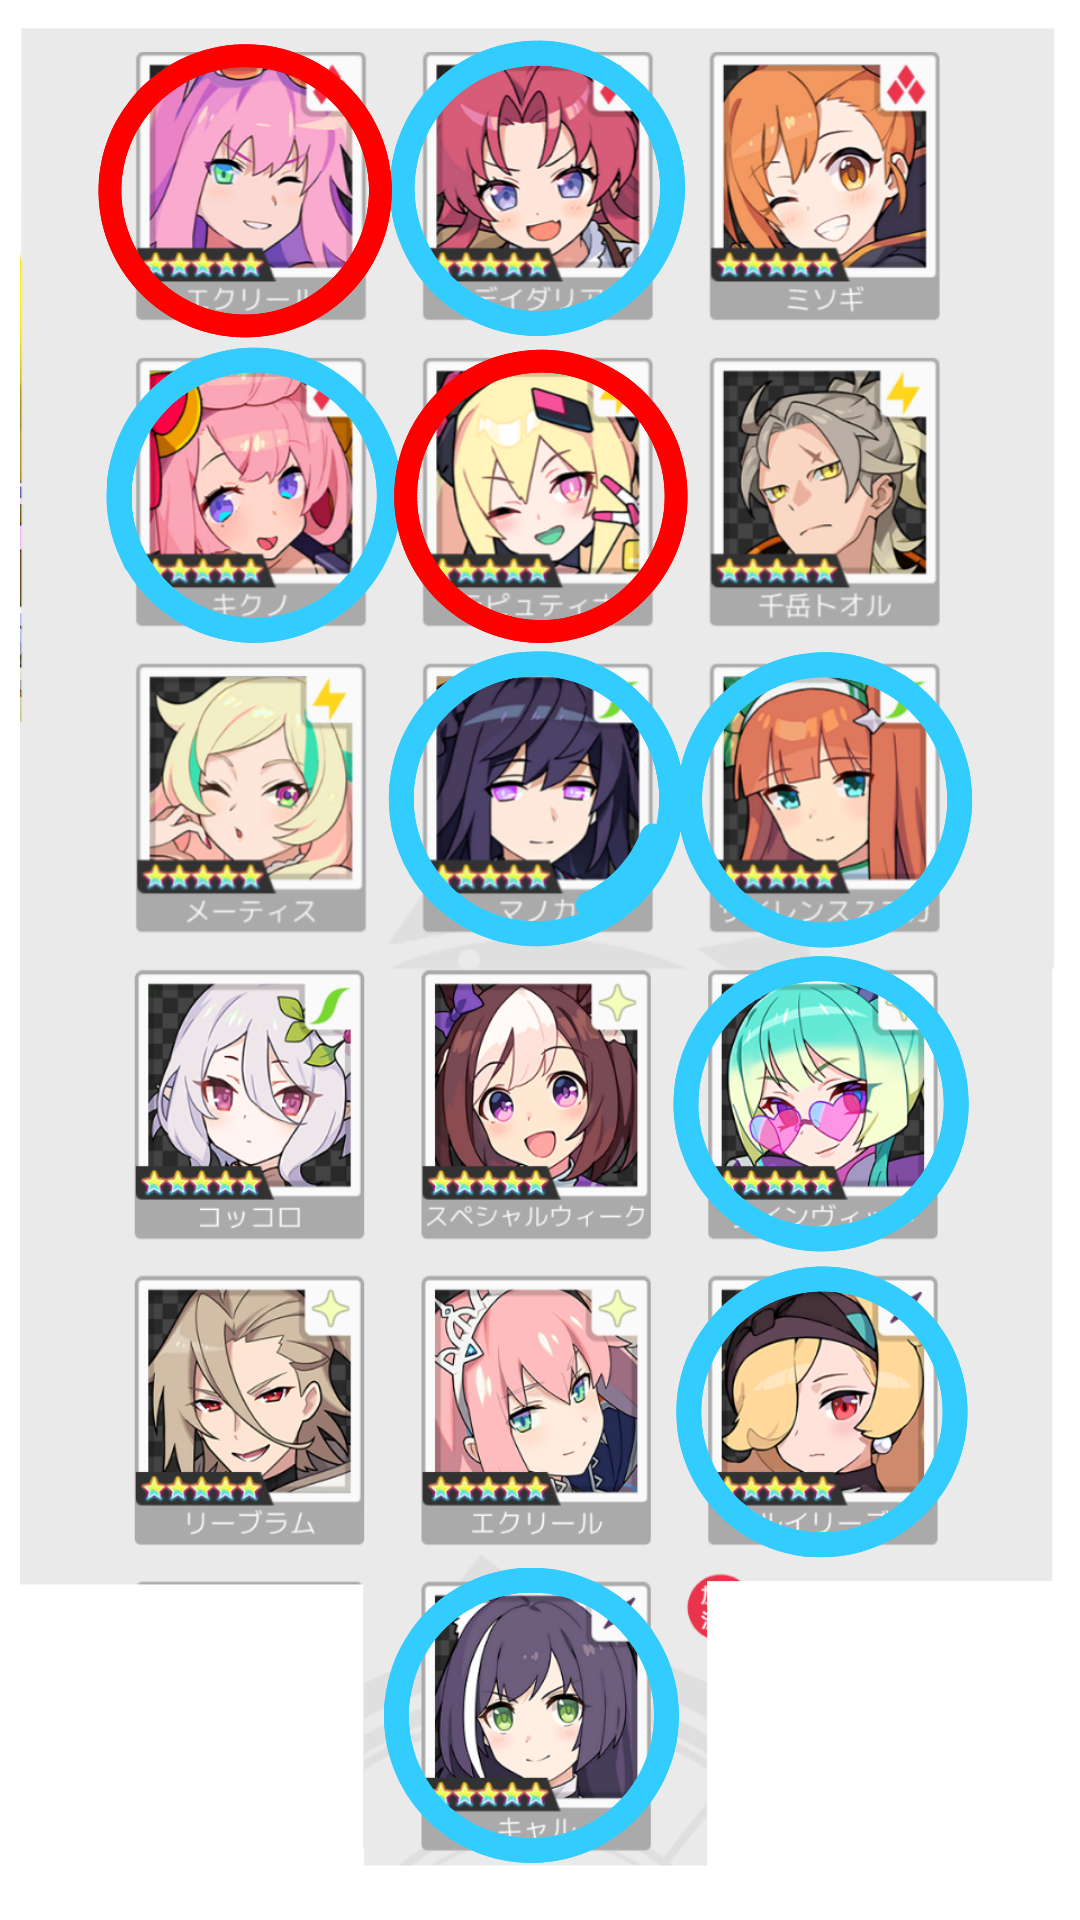Click the lightning attribute icon on Chitake Tooru

[904, 395]
